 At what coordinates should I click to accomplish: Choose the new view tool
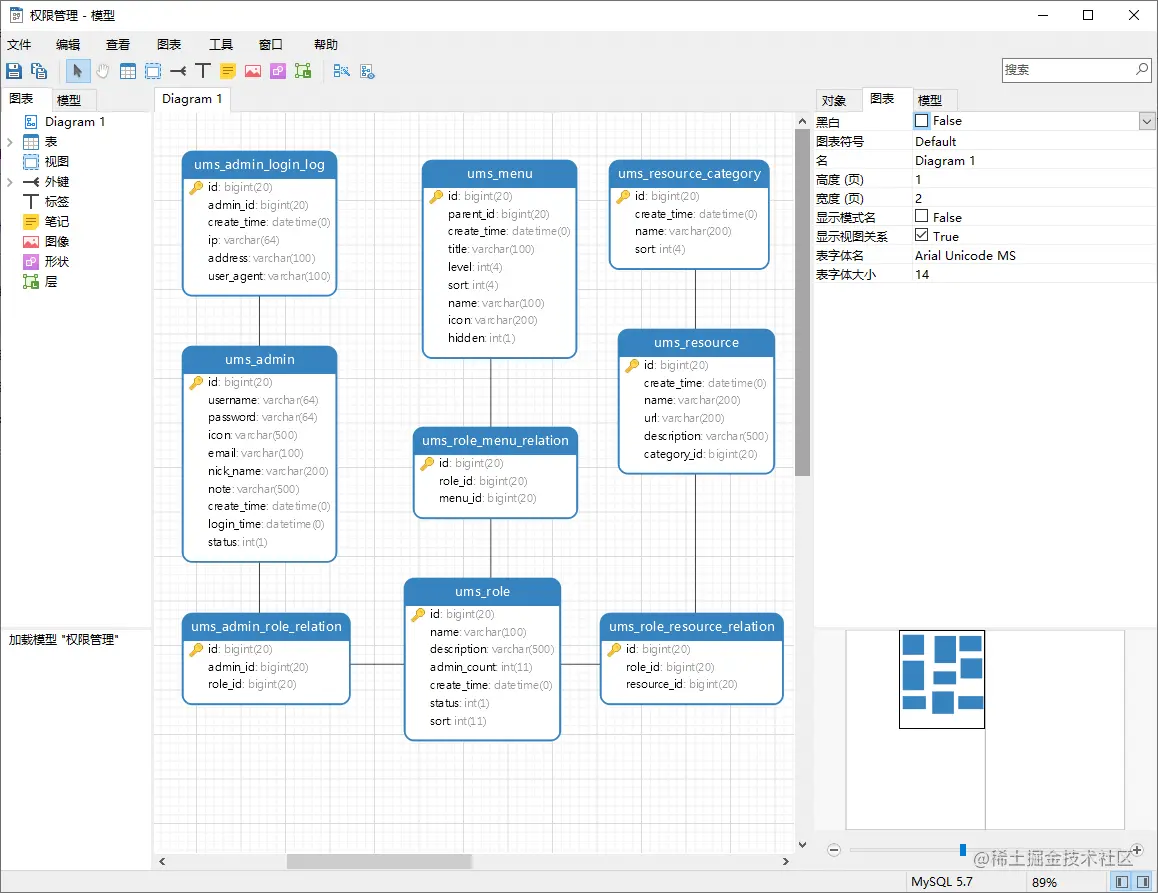point(153,71)
